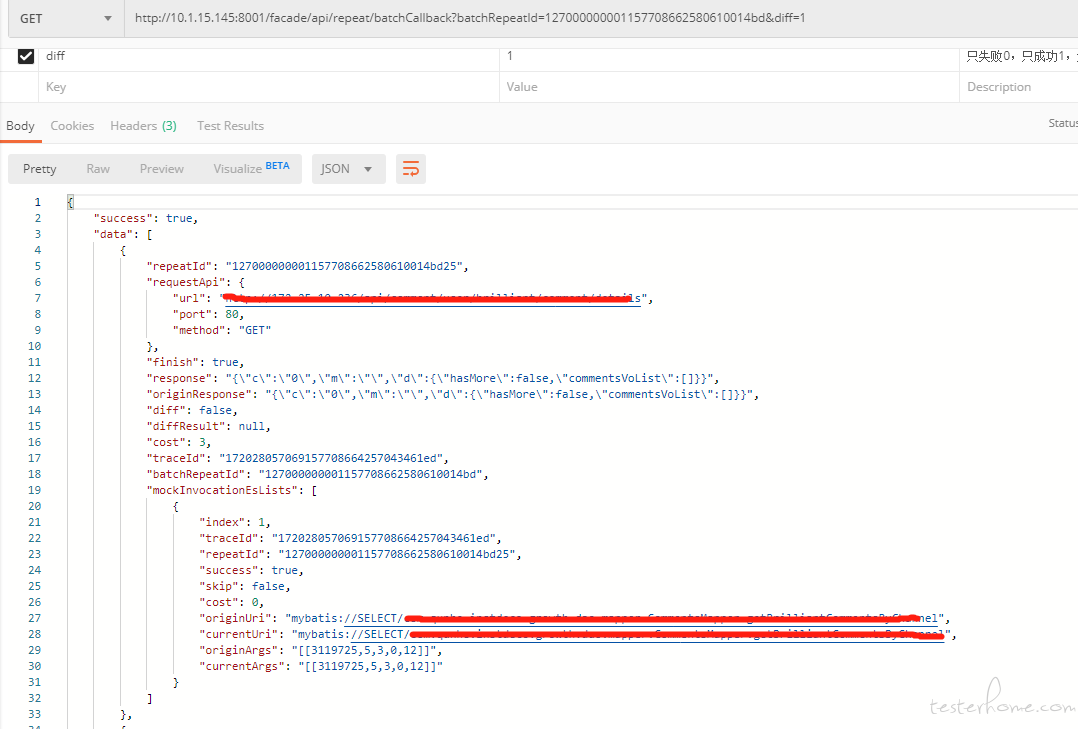Click the "diffResult": null line
The height and width of the screenshot is (729, 1078).
[208, 426]
